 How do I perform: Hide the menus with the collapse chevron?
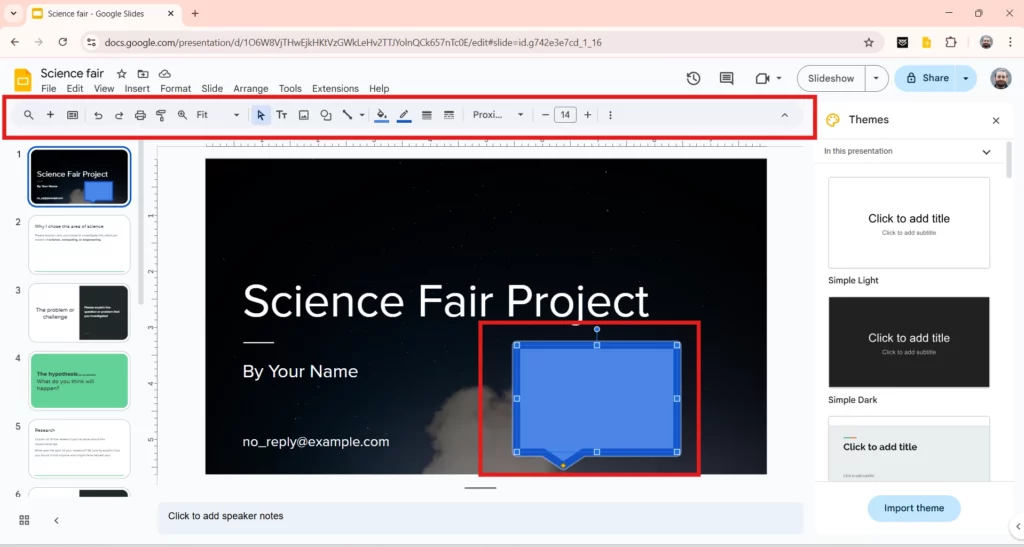click(x=784, y=115)
